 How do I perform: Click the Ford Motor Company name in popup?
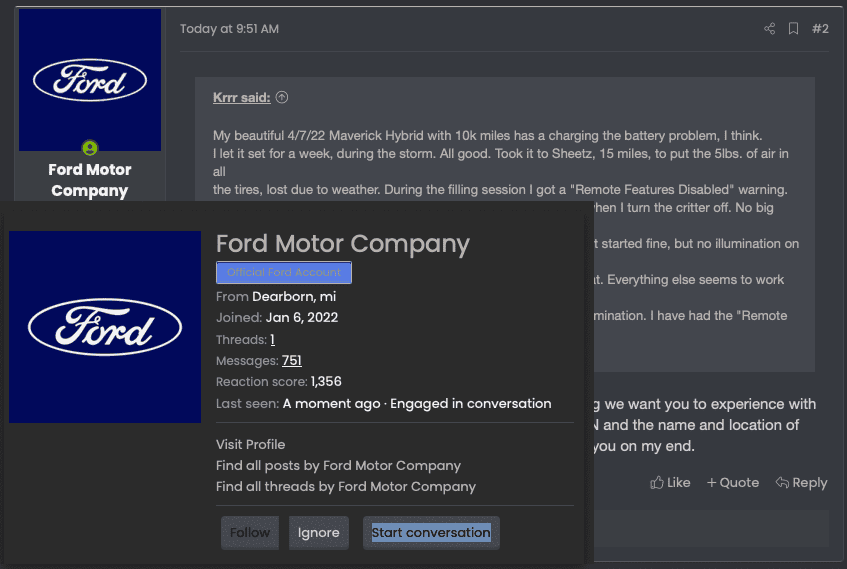pyautogui.click(x=342, y=244)
